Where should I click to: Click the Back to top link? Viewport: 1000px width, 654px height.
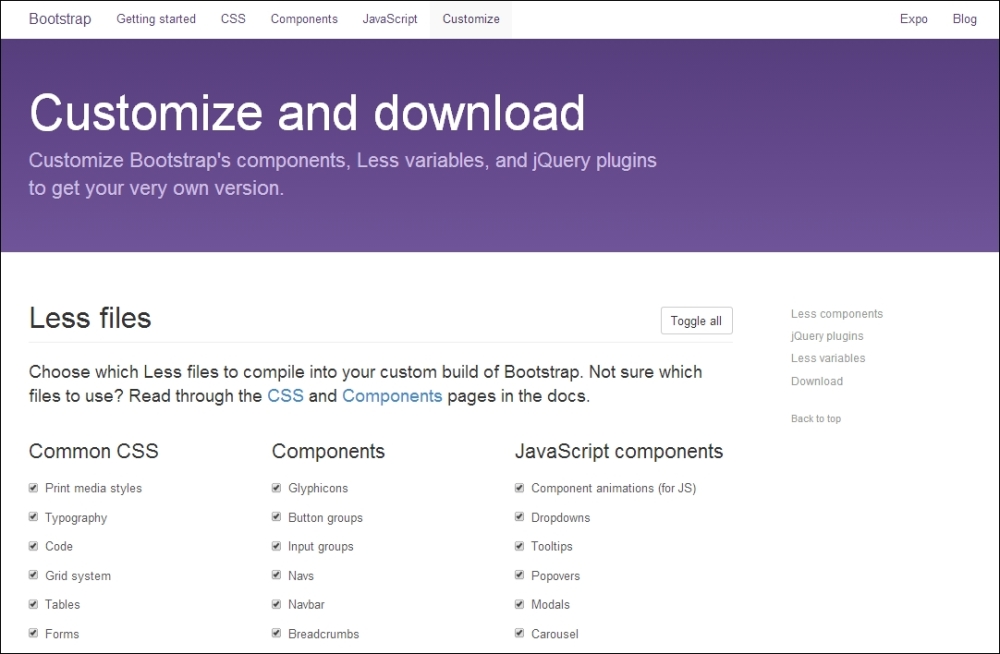[816, 419]
